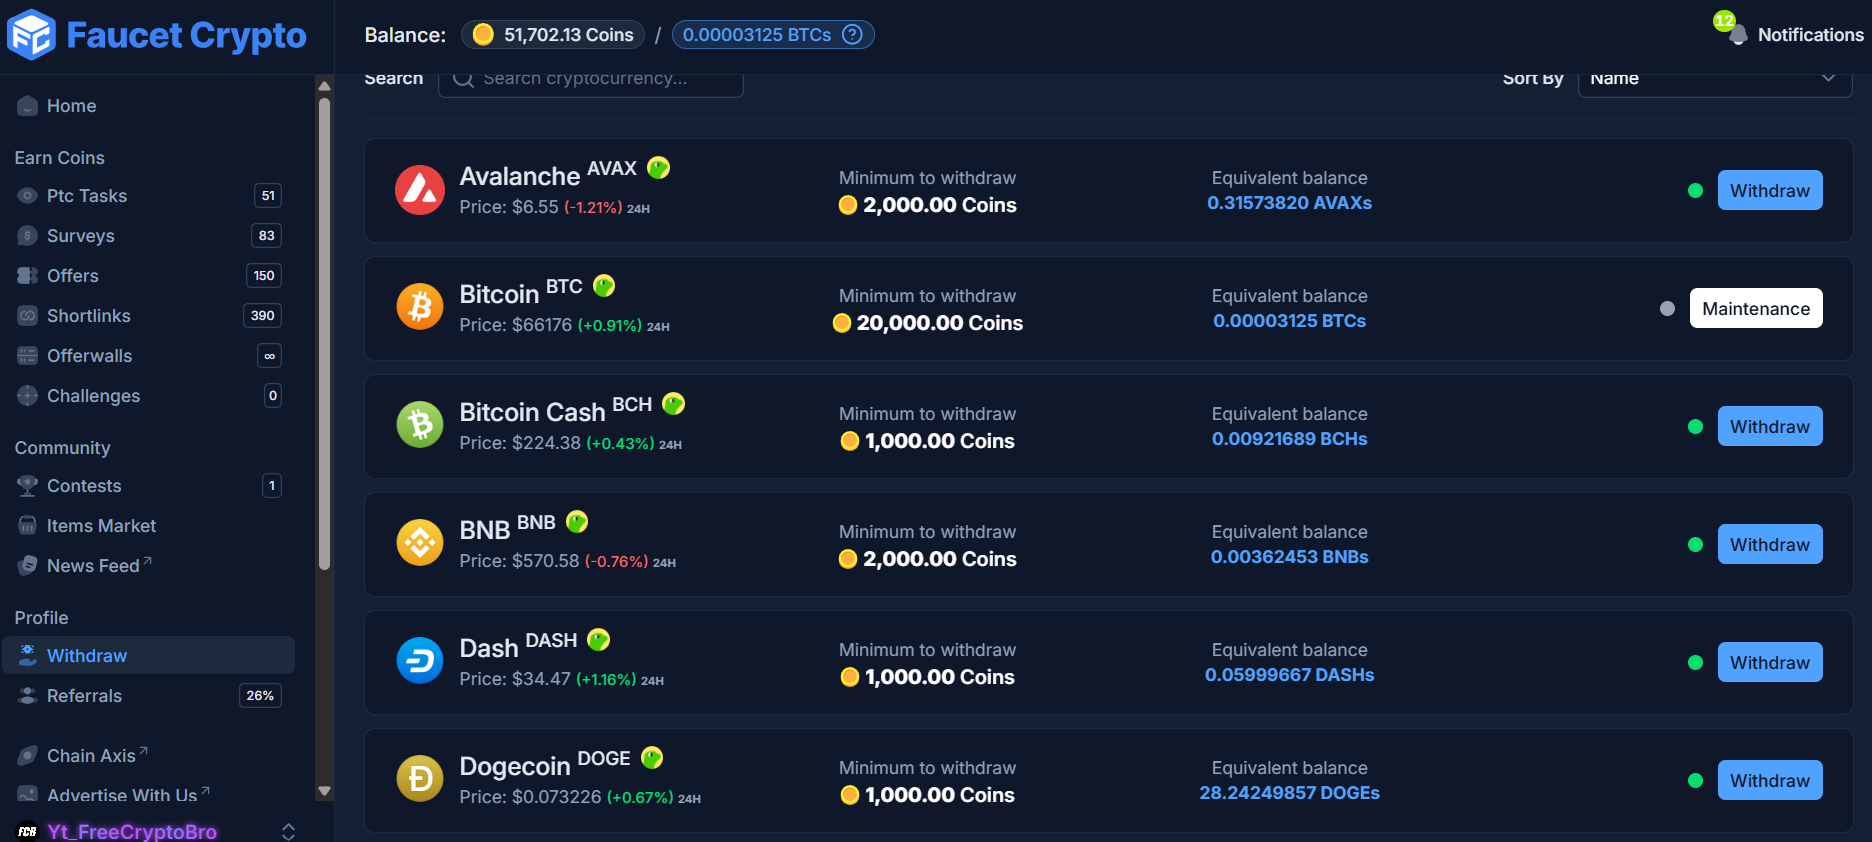Screen dimensions: 1872x842
Task: Click the search magnifier icon
Action: 463,79
